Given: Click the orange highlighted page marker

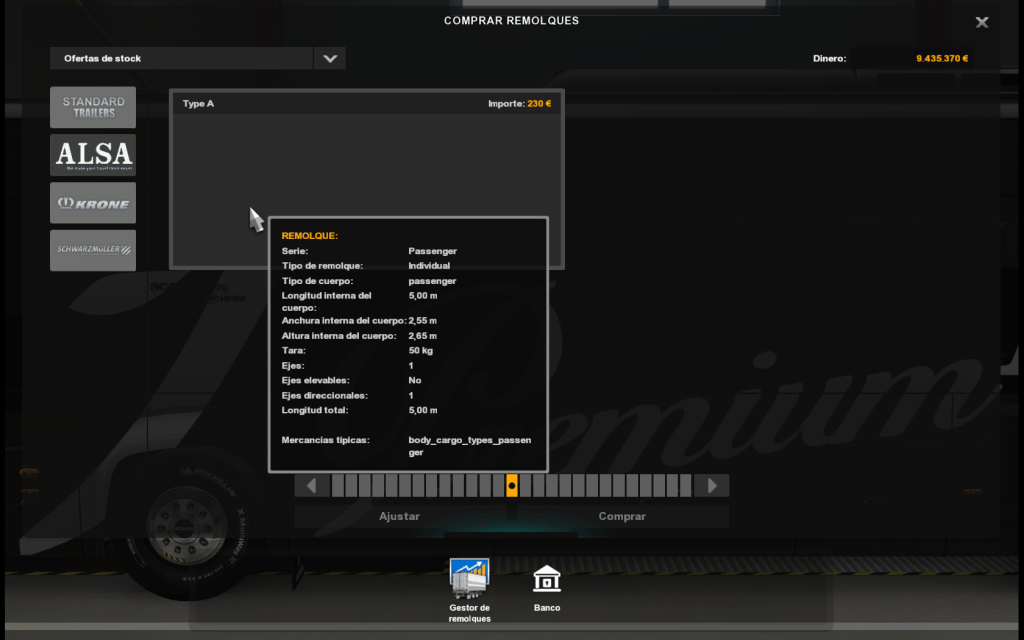Looking at the screenshot, I should click(x=512, y=486).
